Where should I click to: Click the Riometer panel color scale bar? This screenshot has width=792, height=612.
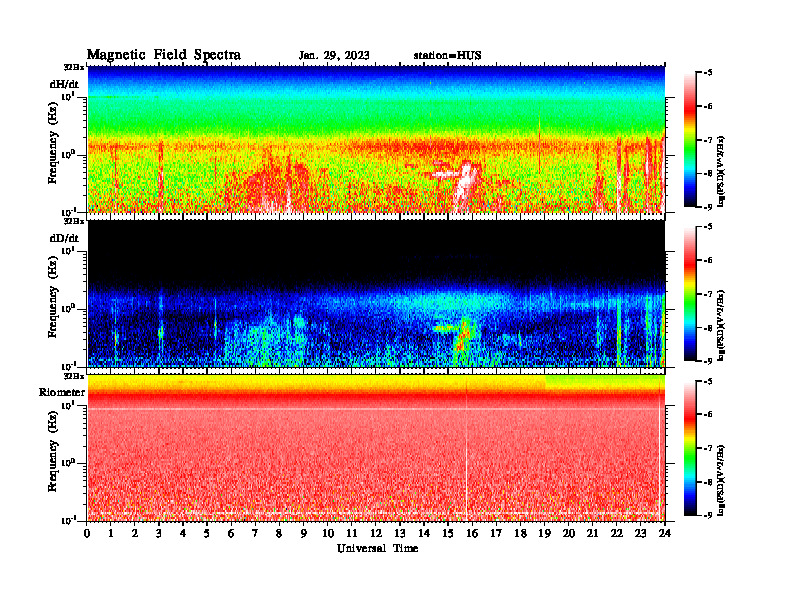(689, 448)
